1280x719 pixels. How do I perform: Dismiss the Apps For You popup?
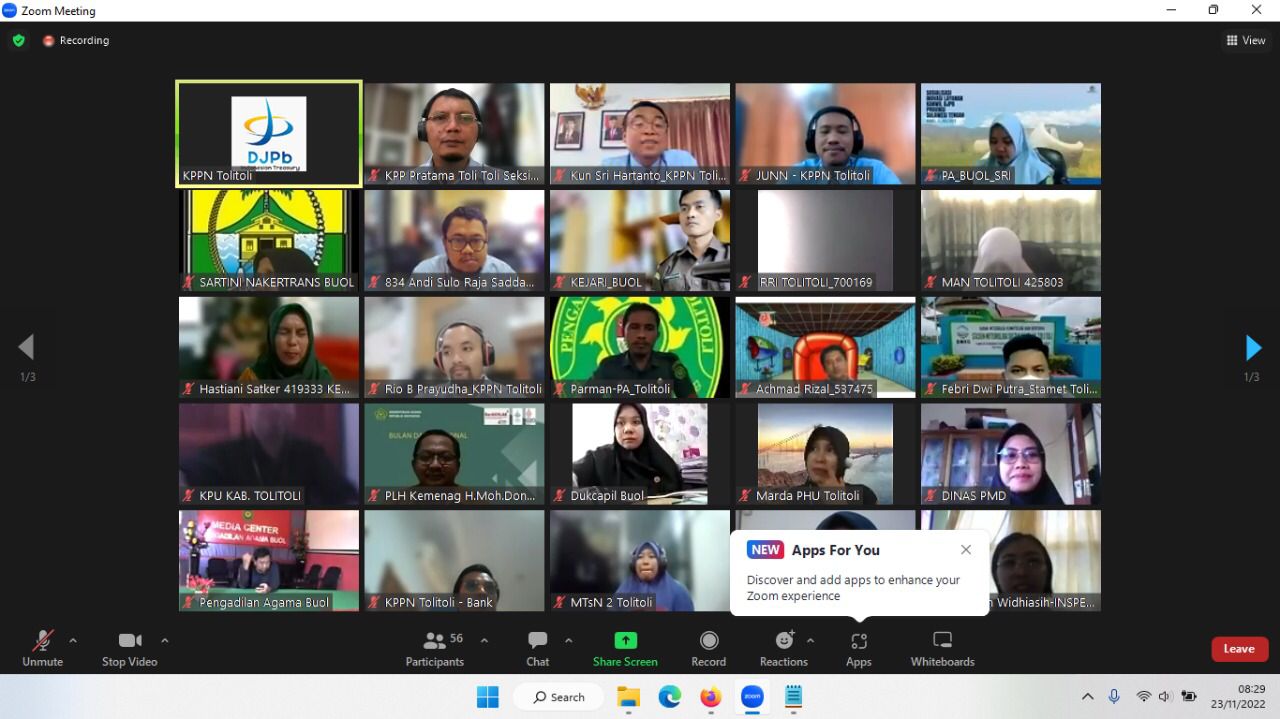click(x=965, y=550)
